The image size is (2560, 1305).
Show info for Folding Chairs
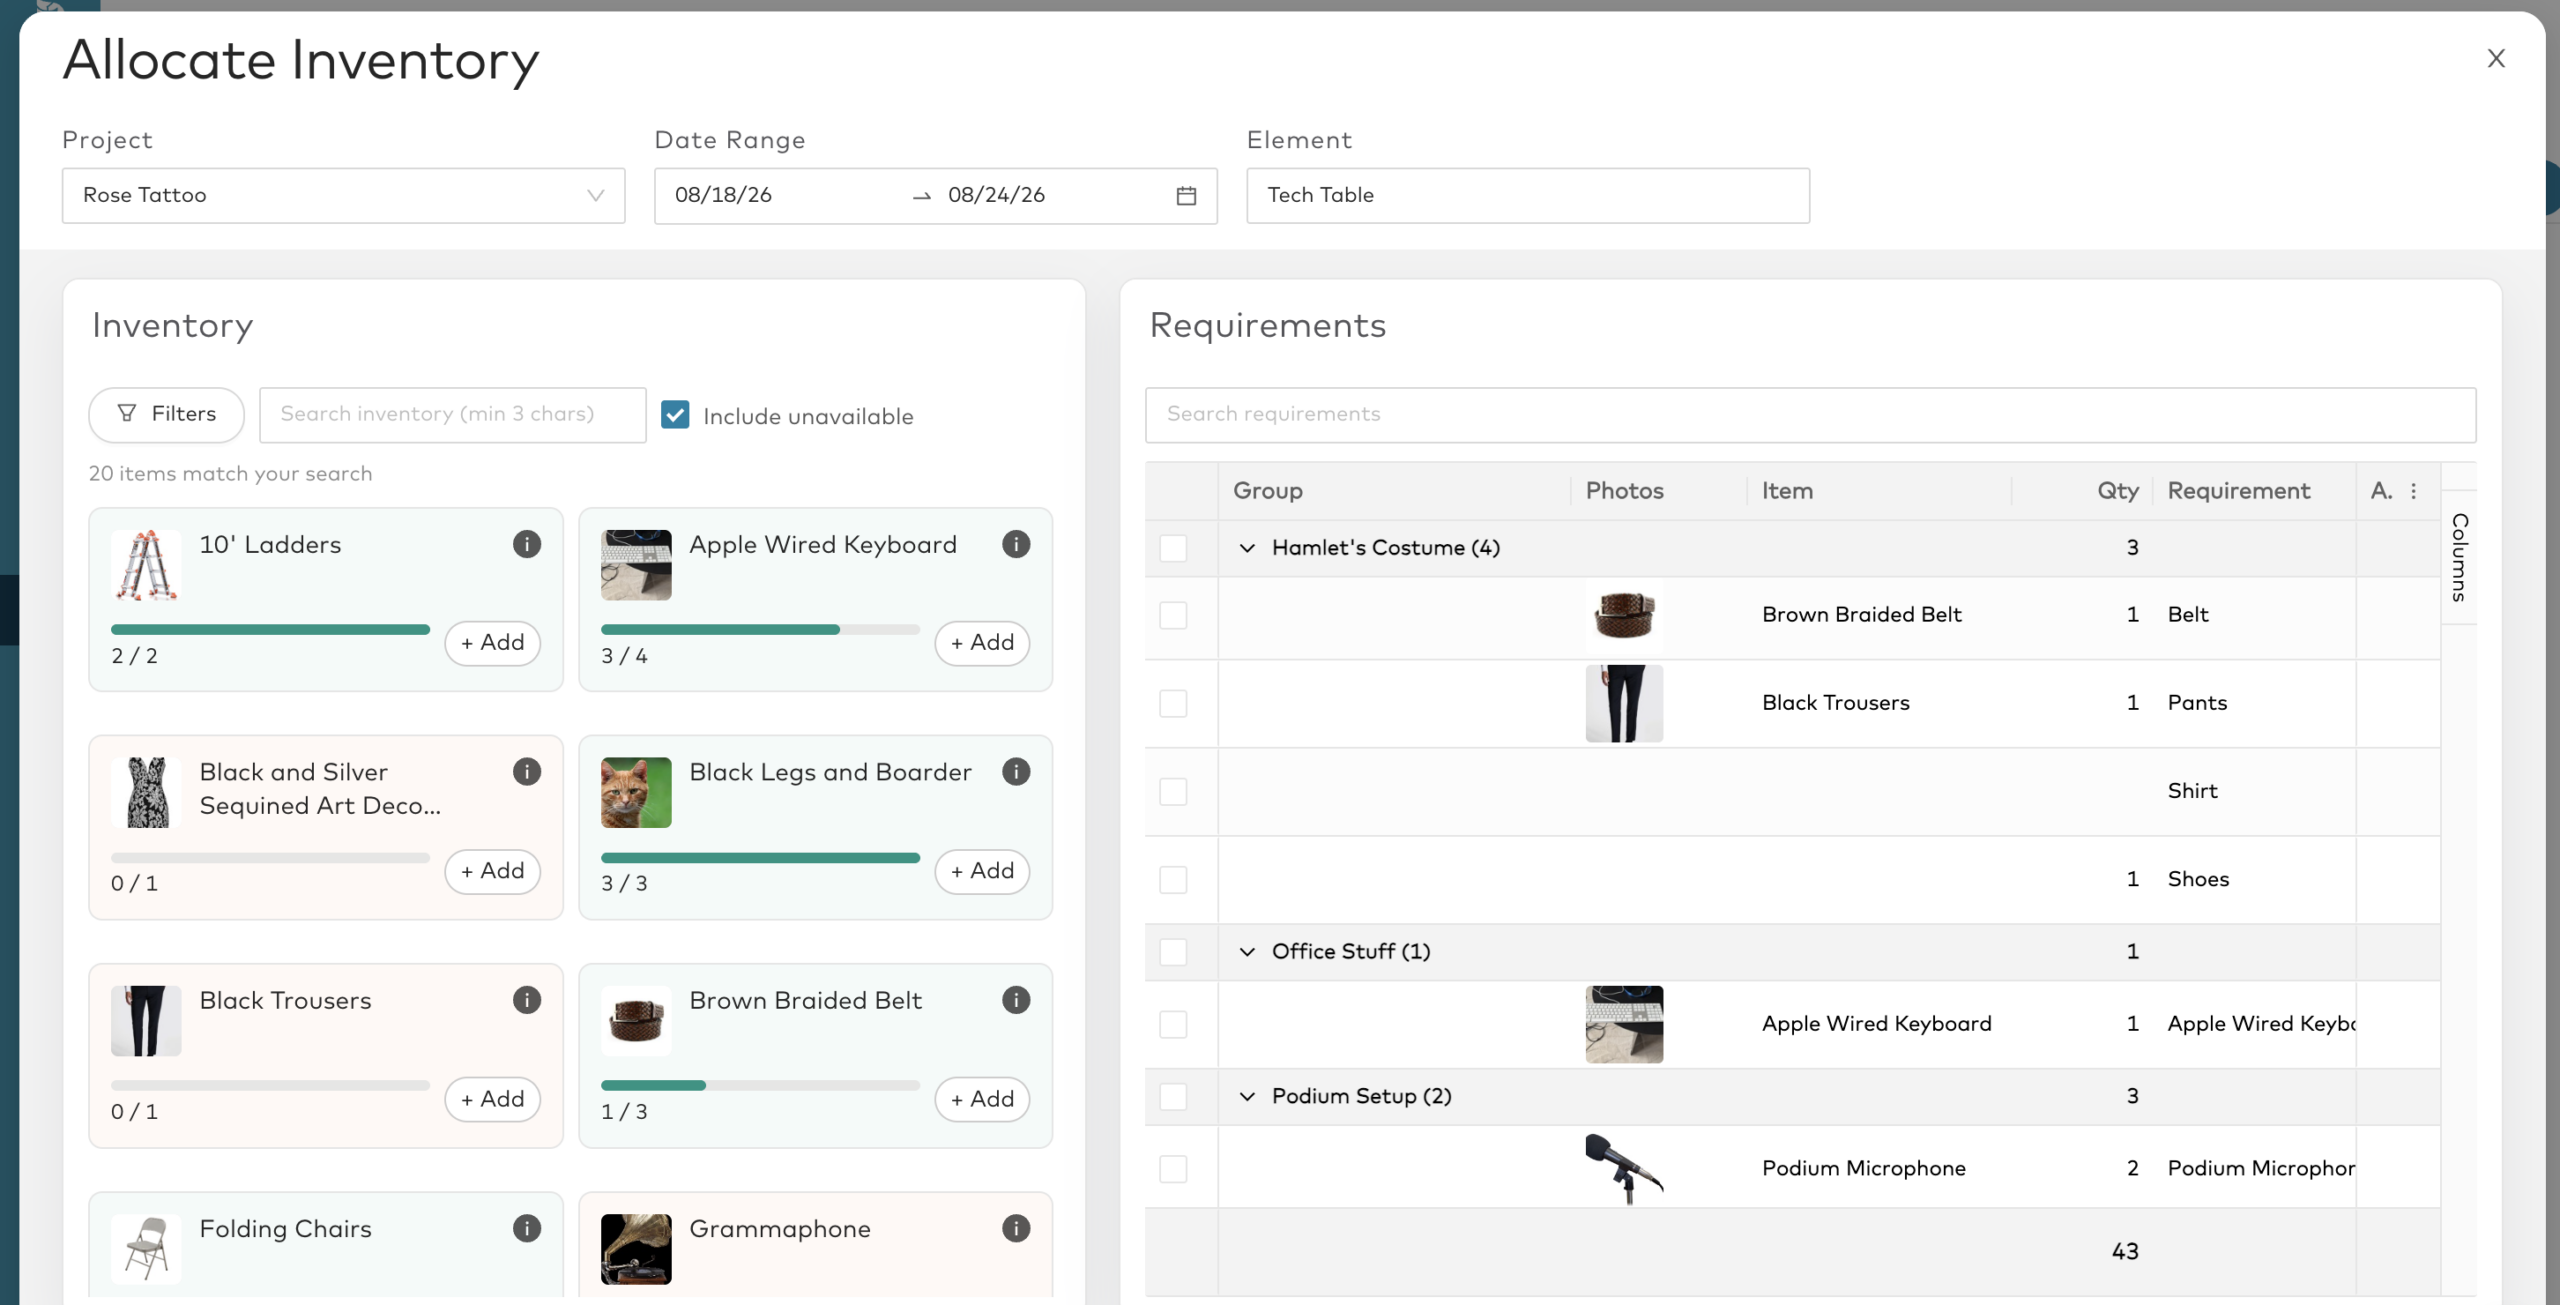click(527, 1229)
